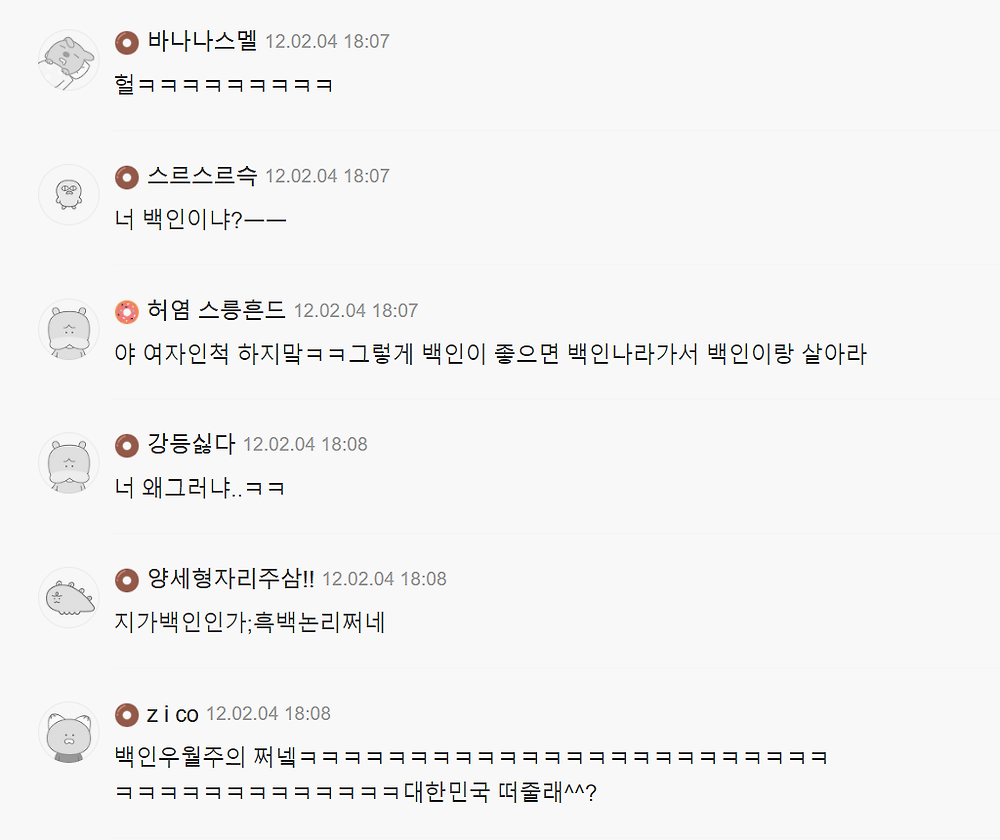Click the donut badge icon beside z i co

[x=127, y=715]
